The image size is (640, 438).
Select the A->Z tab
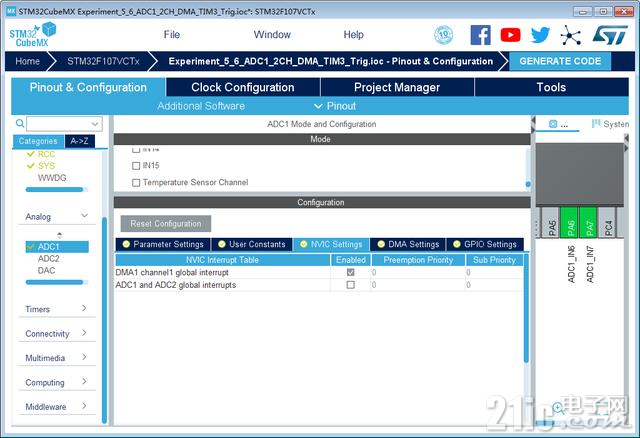(80, 141)
